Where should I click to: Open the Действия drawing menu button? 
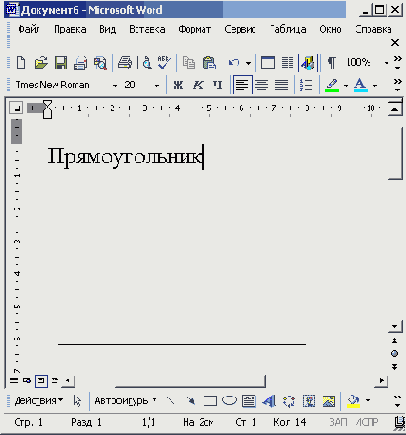(x=39, y=400)
